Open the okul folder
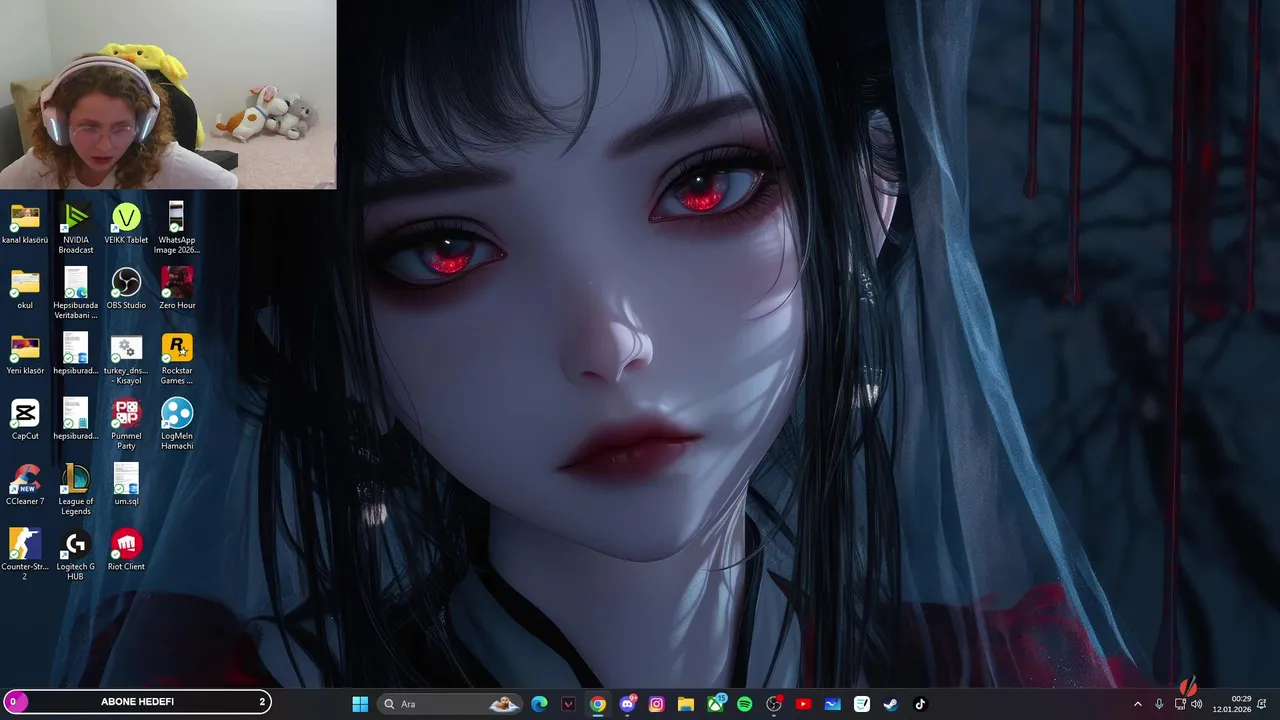The image size is (1280, 720). [x=25, y=290]
